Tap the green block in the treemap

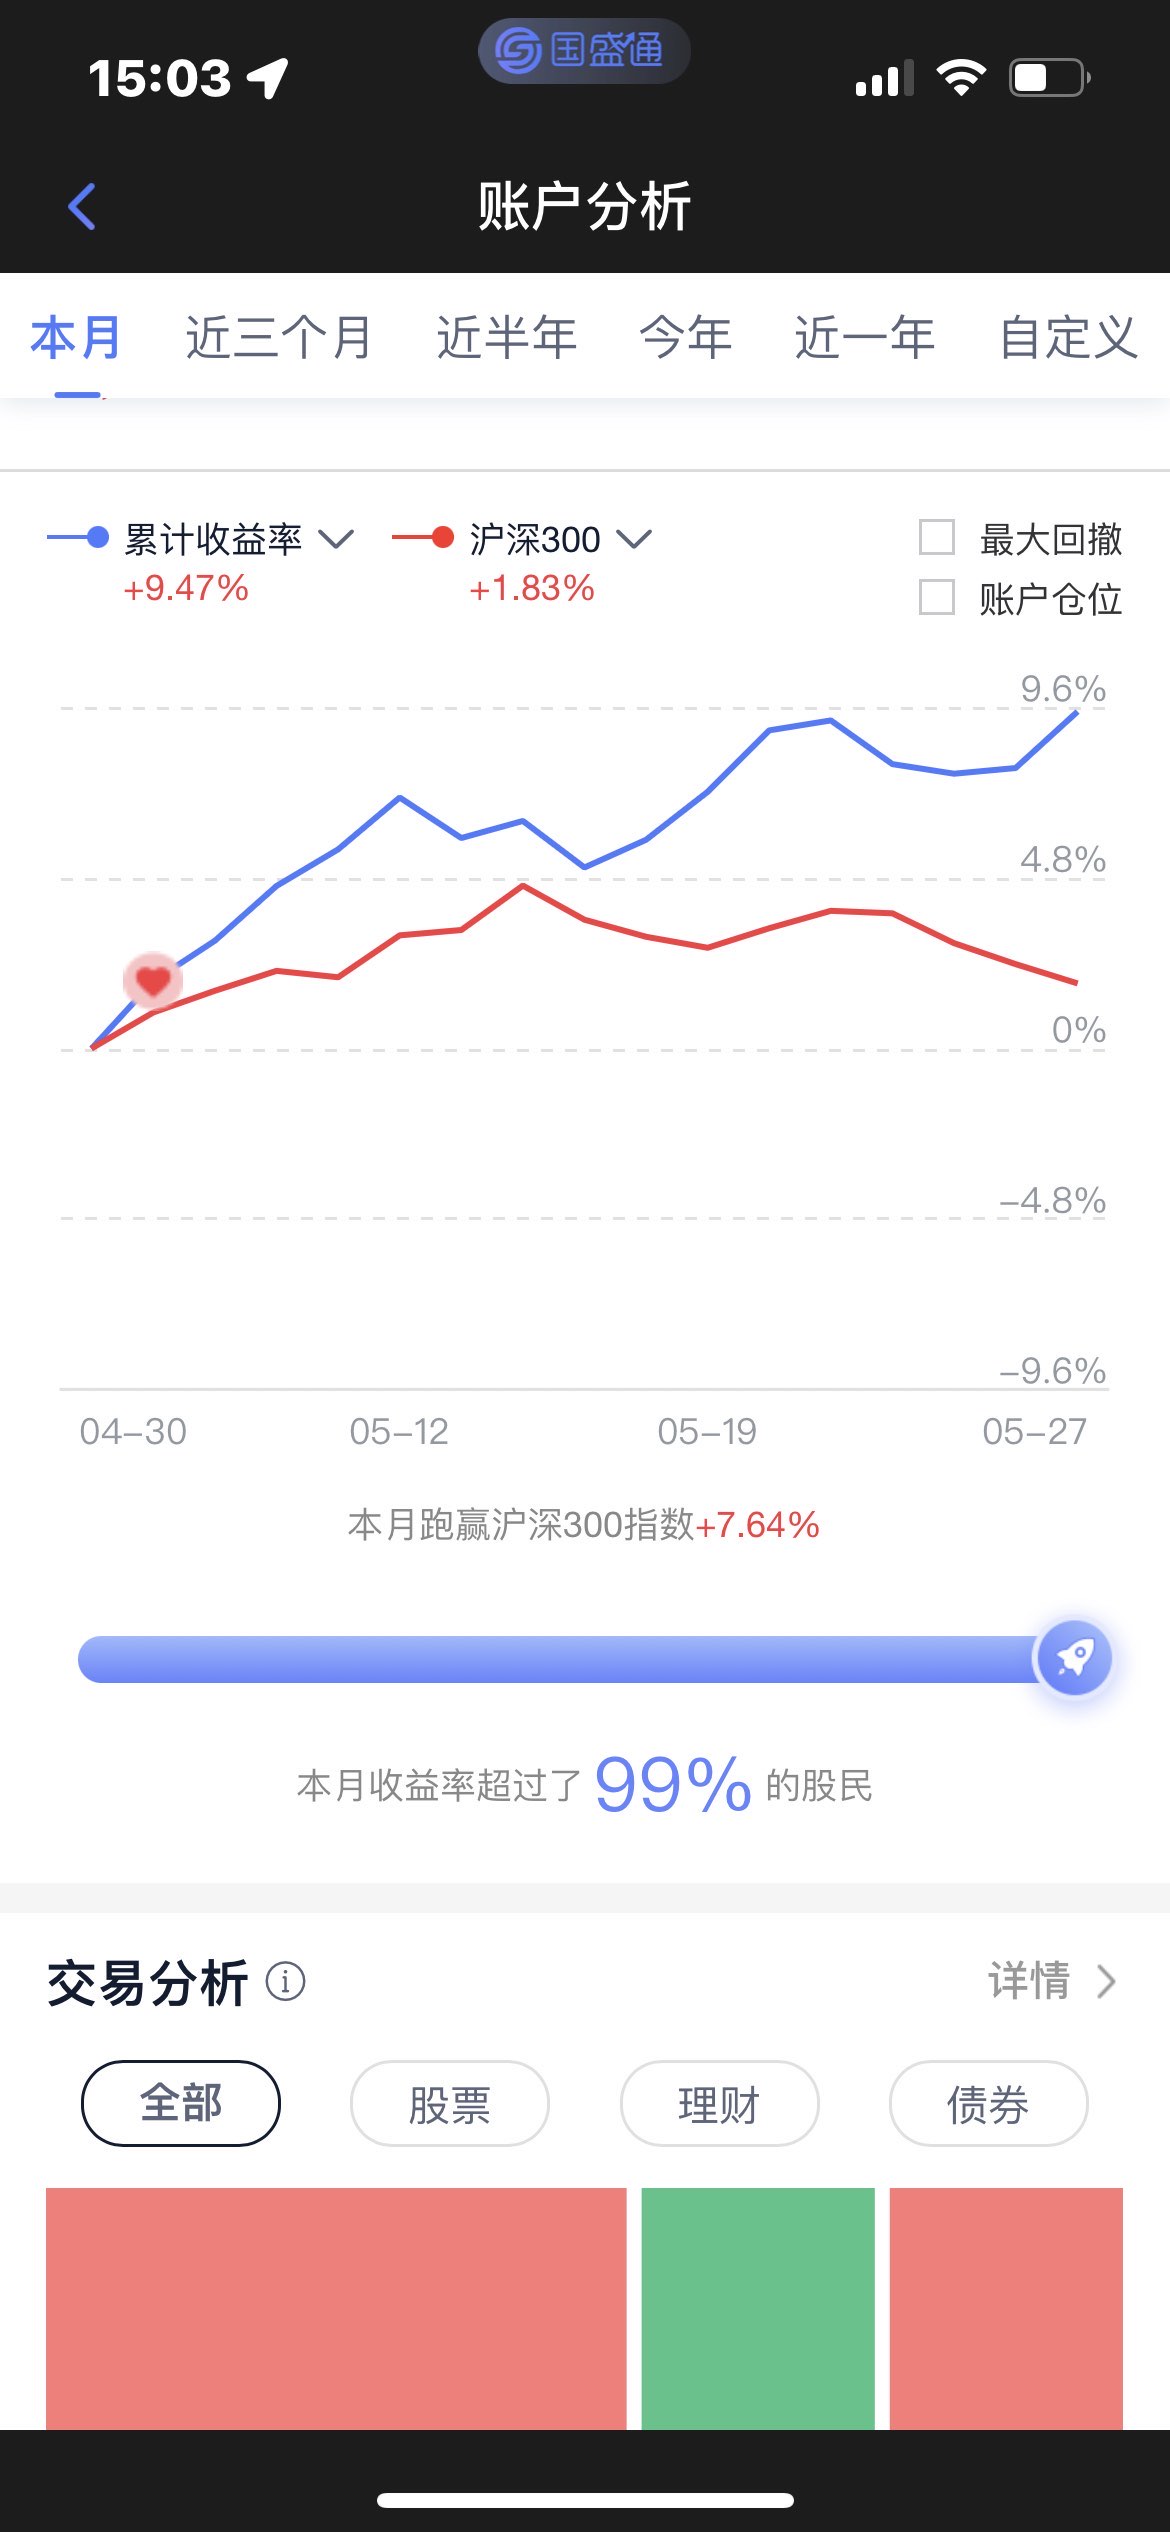[x=758, y=2309]
